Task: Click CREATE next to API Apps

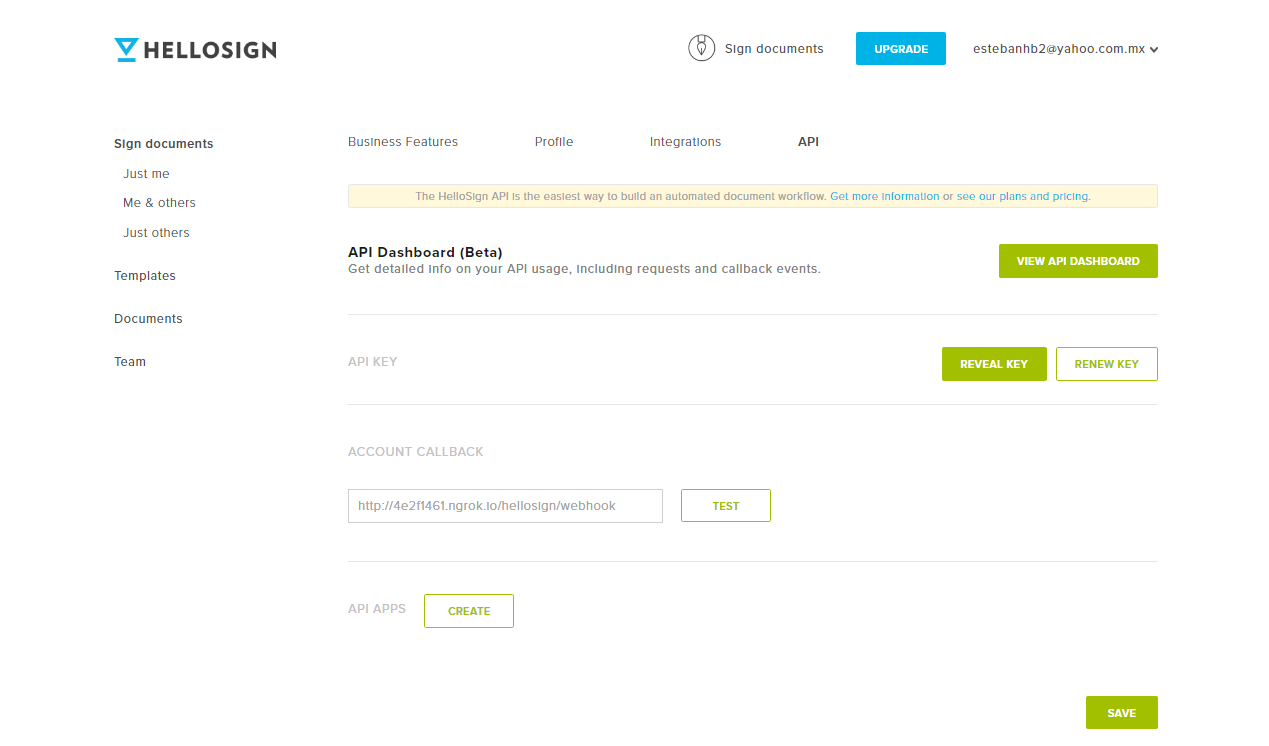Action: (x=469, y=611)
